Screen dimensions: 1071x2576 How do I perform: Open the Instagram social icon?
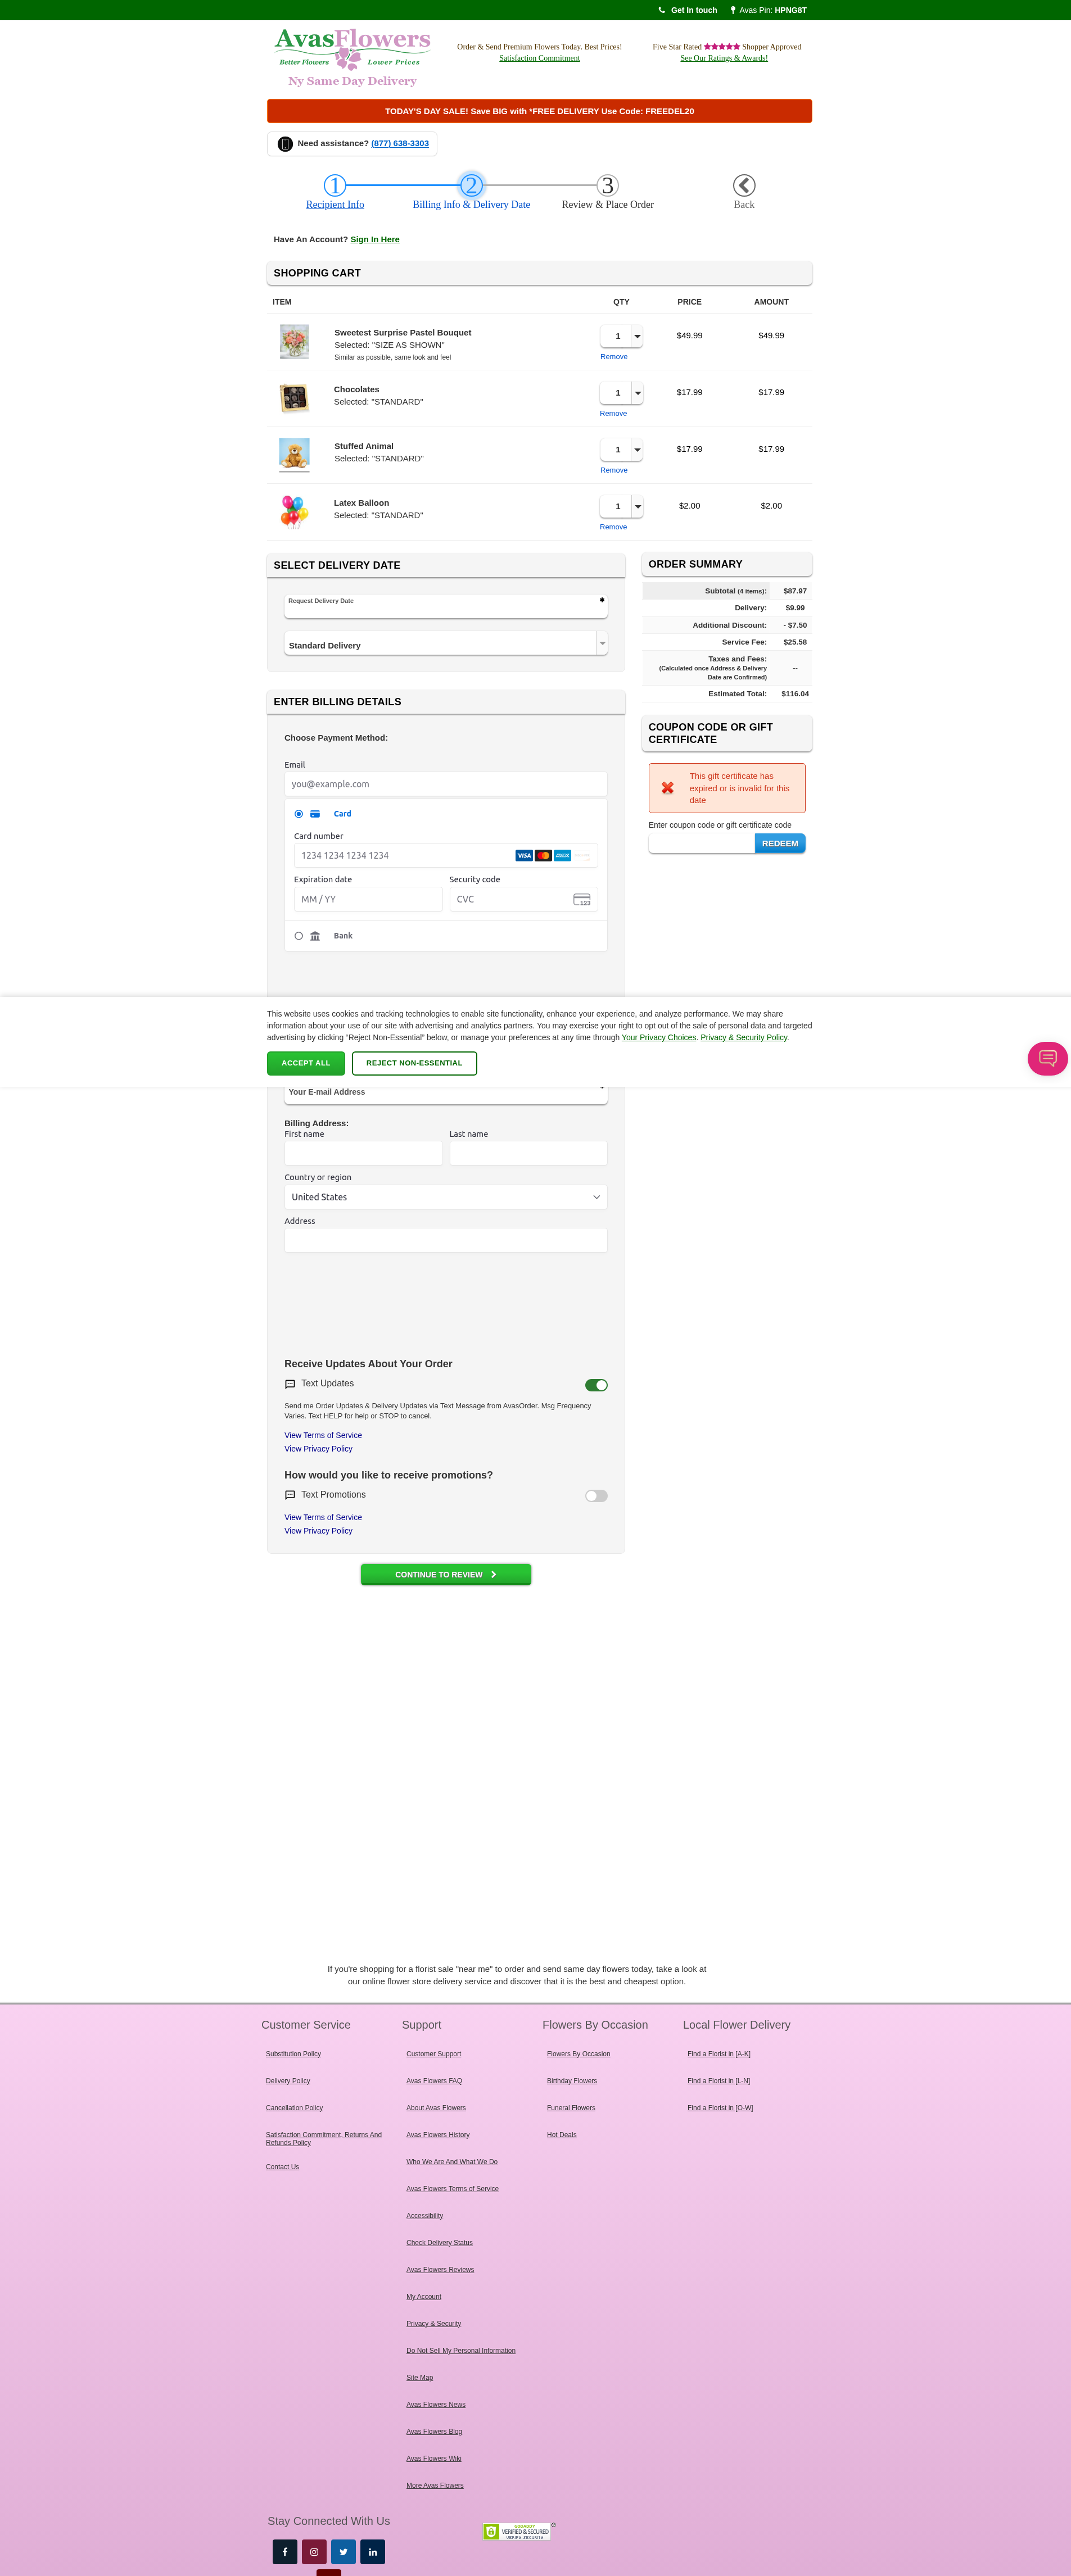tap(314, 2551)
